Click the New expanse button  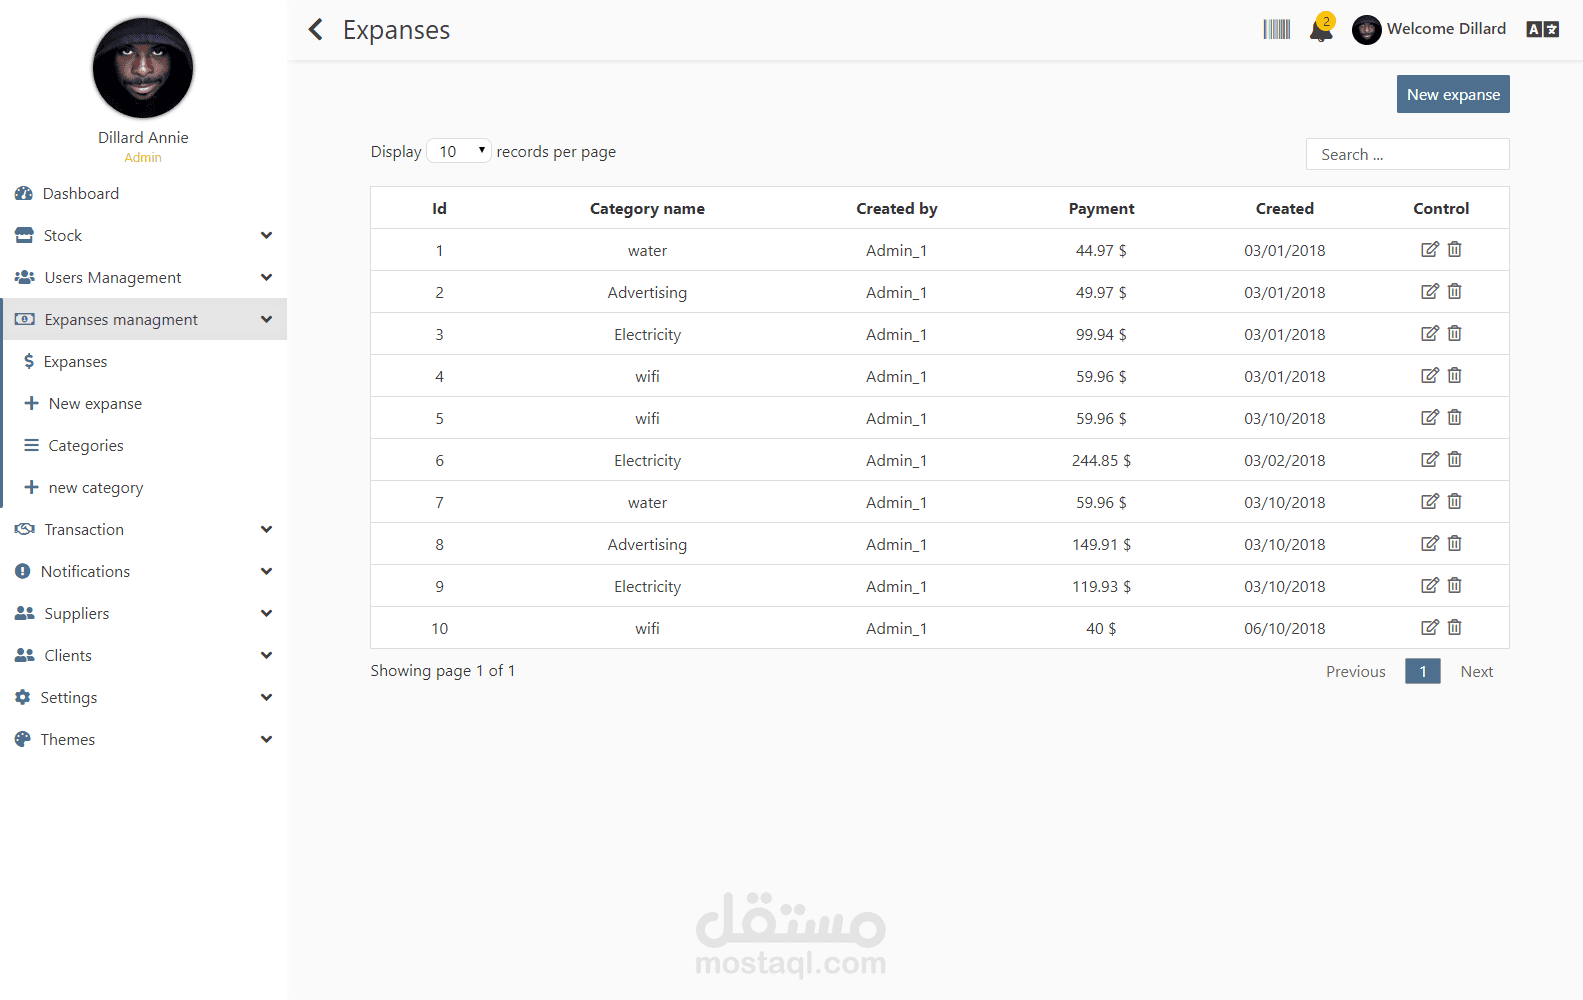(x=1453, y=94)
